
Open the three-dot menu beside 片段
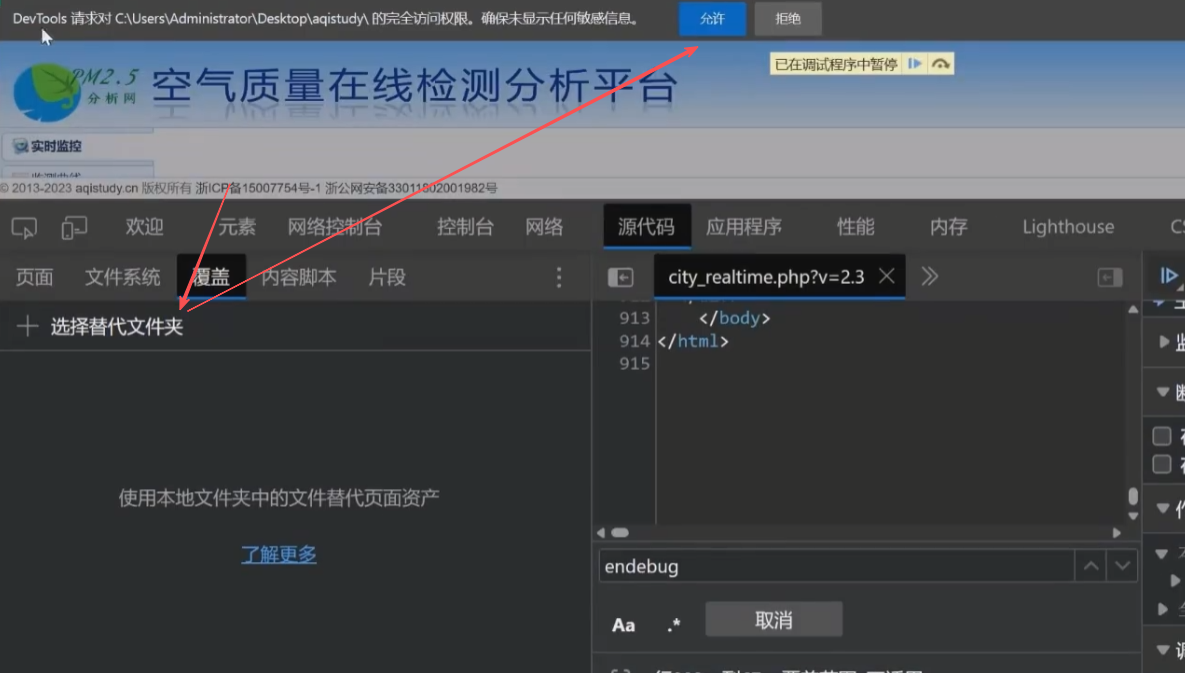(x=558, y=277)
